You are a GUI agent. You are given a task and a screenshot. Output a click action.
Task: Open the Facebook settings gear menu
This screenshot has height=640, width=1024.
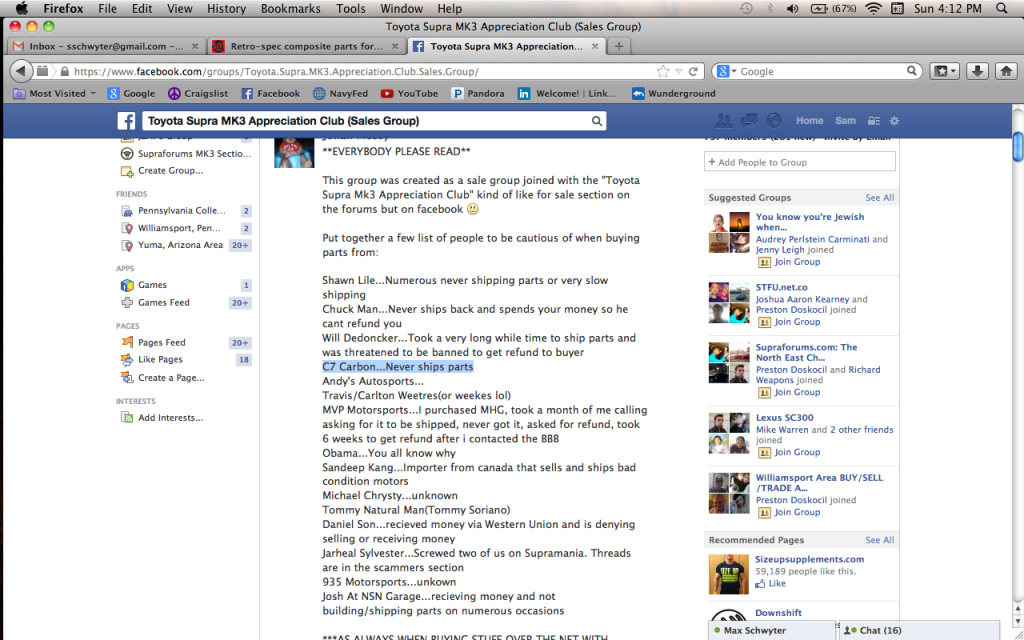coord(895,121)
